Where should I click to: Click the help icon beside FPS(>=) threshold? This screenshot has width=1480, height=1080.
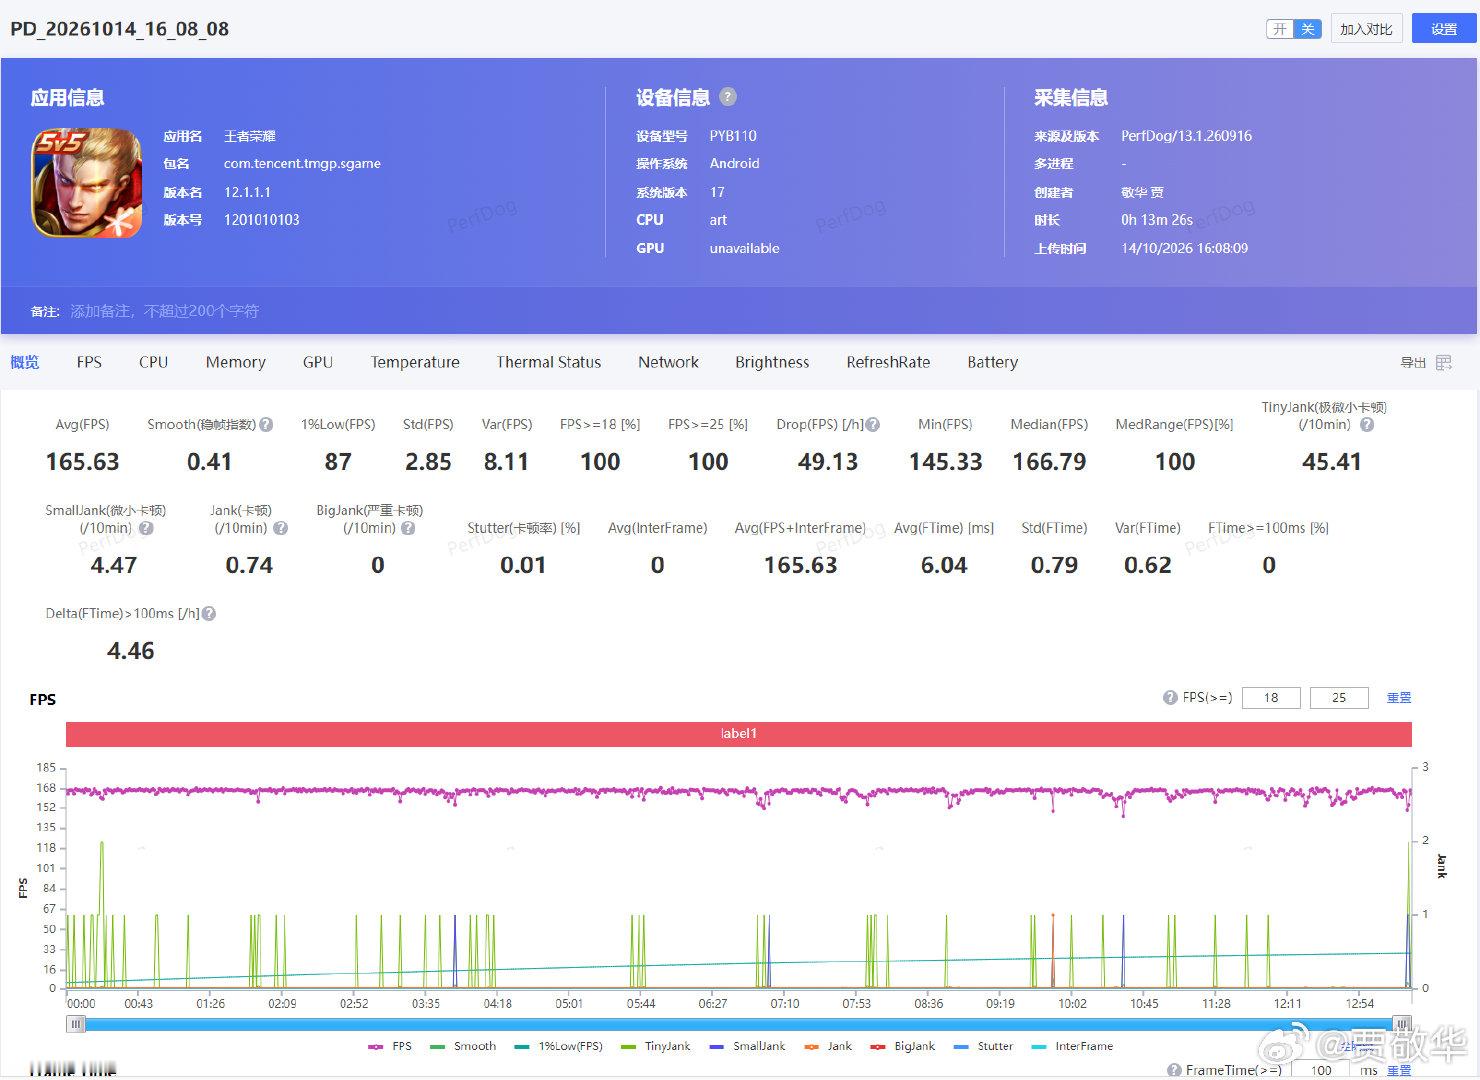1170,698
